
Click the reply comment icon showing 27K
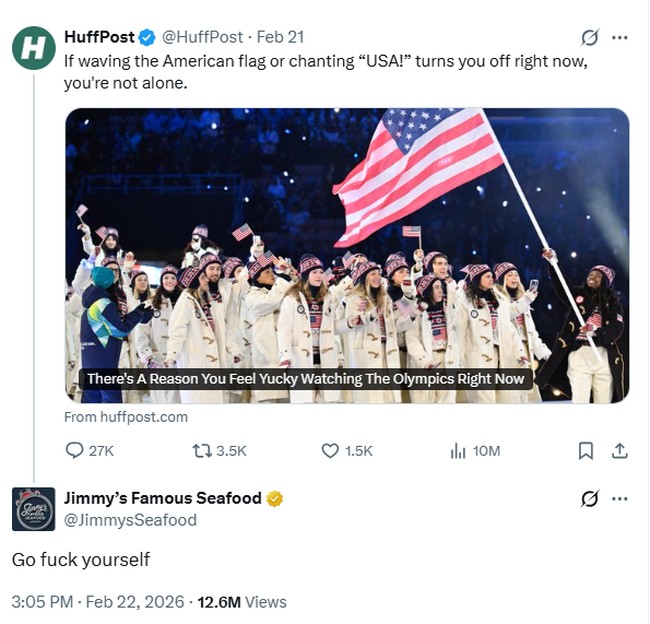[75, 451]
